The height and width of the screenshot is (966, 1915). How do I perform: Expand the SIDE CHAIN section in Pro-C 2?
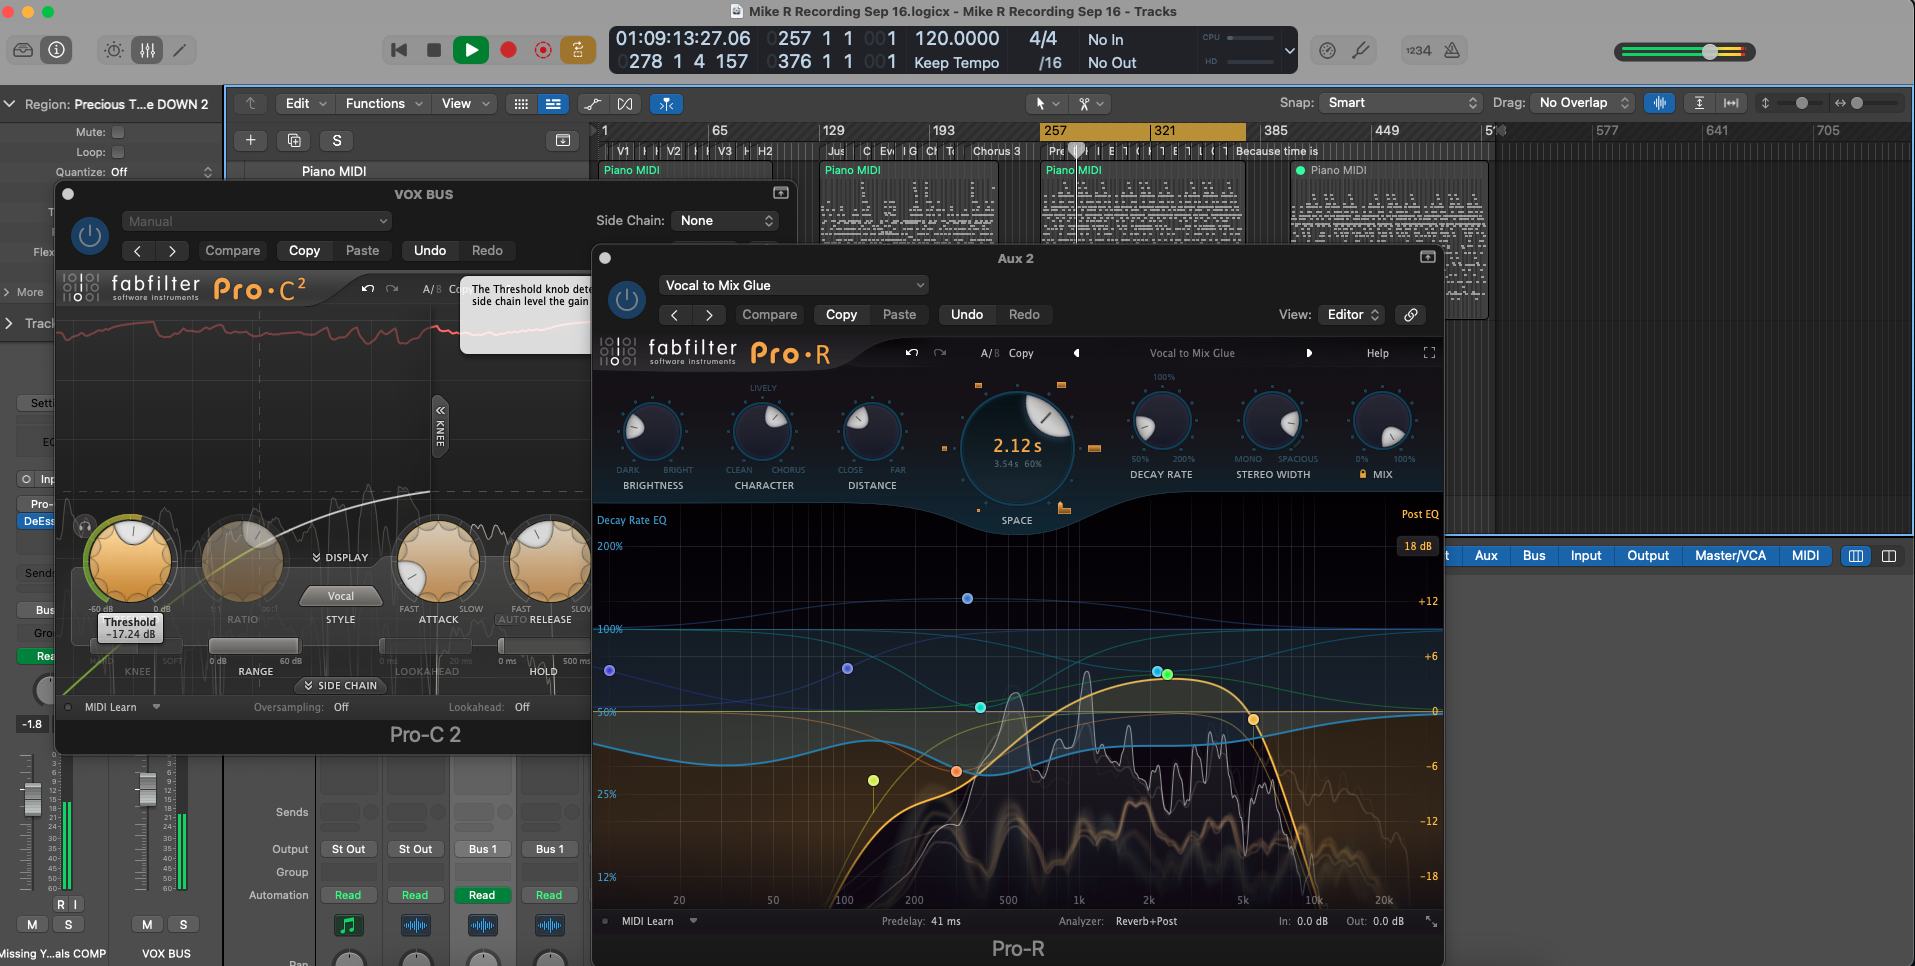(341, 686)
